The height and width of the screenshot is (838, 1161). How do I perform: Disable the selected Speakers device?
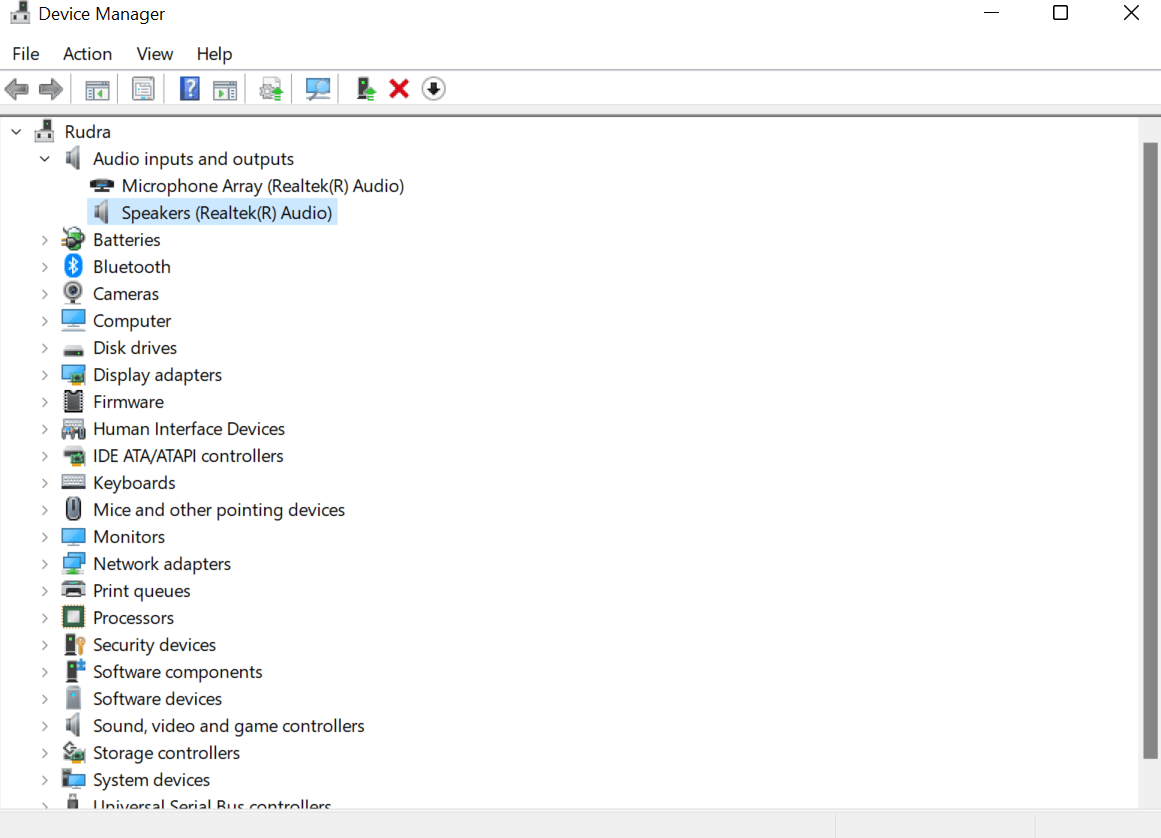click(x=433, y=88)
